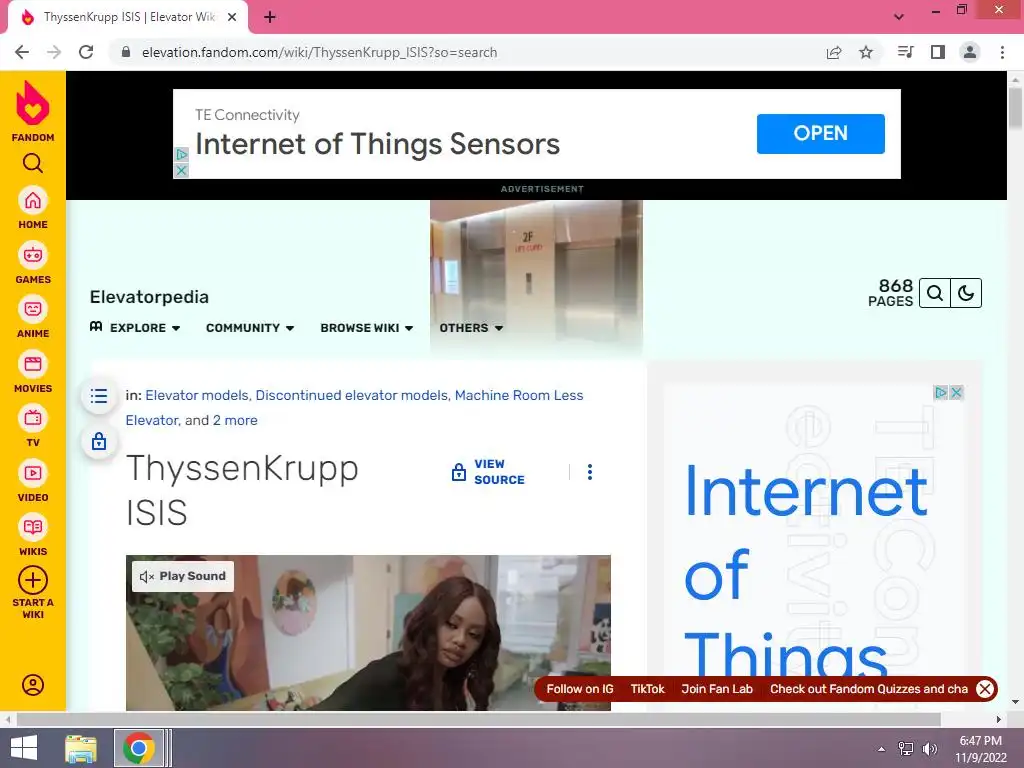Open the article's three-dot more menu
Screen dimensions: 1024x768
click(x=590, y=472)
